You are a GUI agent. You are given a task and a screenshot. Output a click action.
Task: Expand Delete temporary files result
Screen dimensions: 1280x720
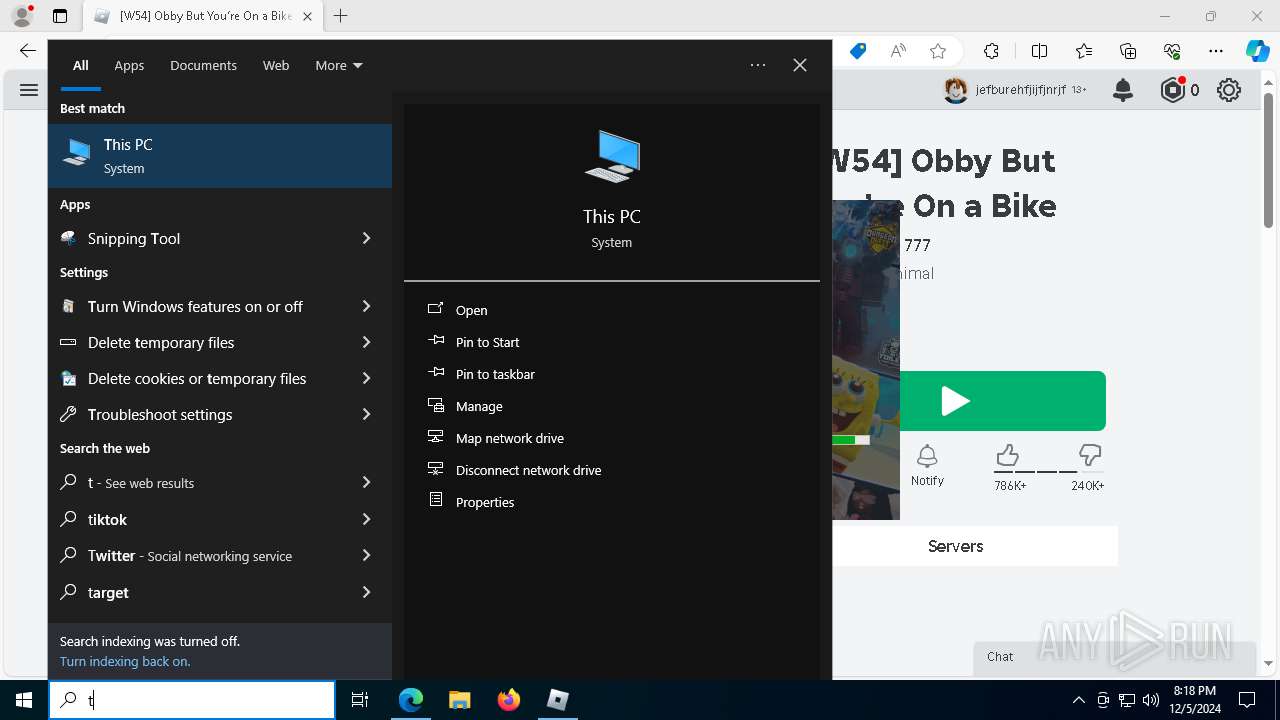coord(366,342)
